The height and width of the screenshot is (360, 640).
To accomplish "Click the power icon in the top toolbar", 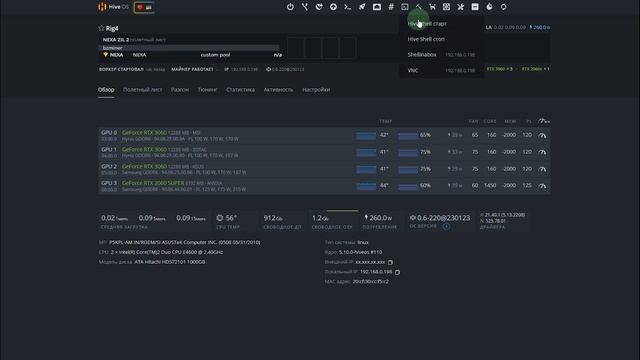I will coord(290,7).
